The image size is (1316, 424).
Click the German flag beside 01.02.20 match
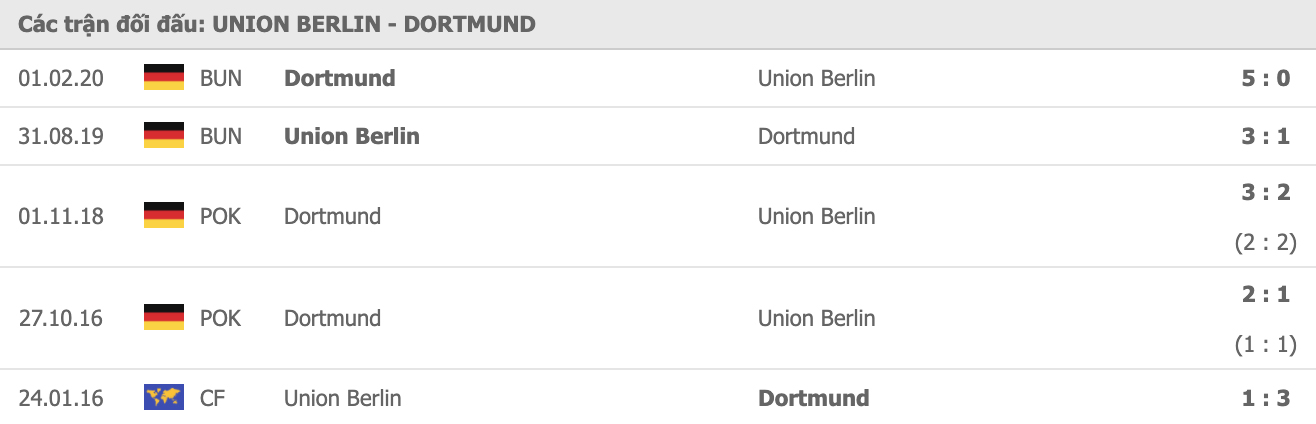164,78
